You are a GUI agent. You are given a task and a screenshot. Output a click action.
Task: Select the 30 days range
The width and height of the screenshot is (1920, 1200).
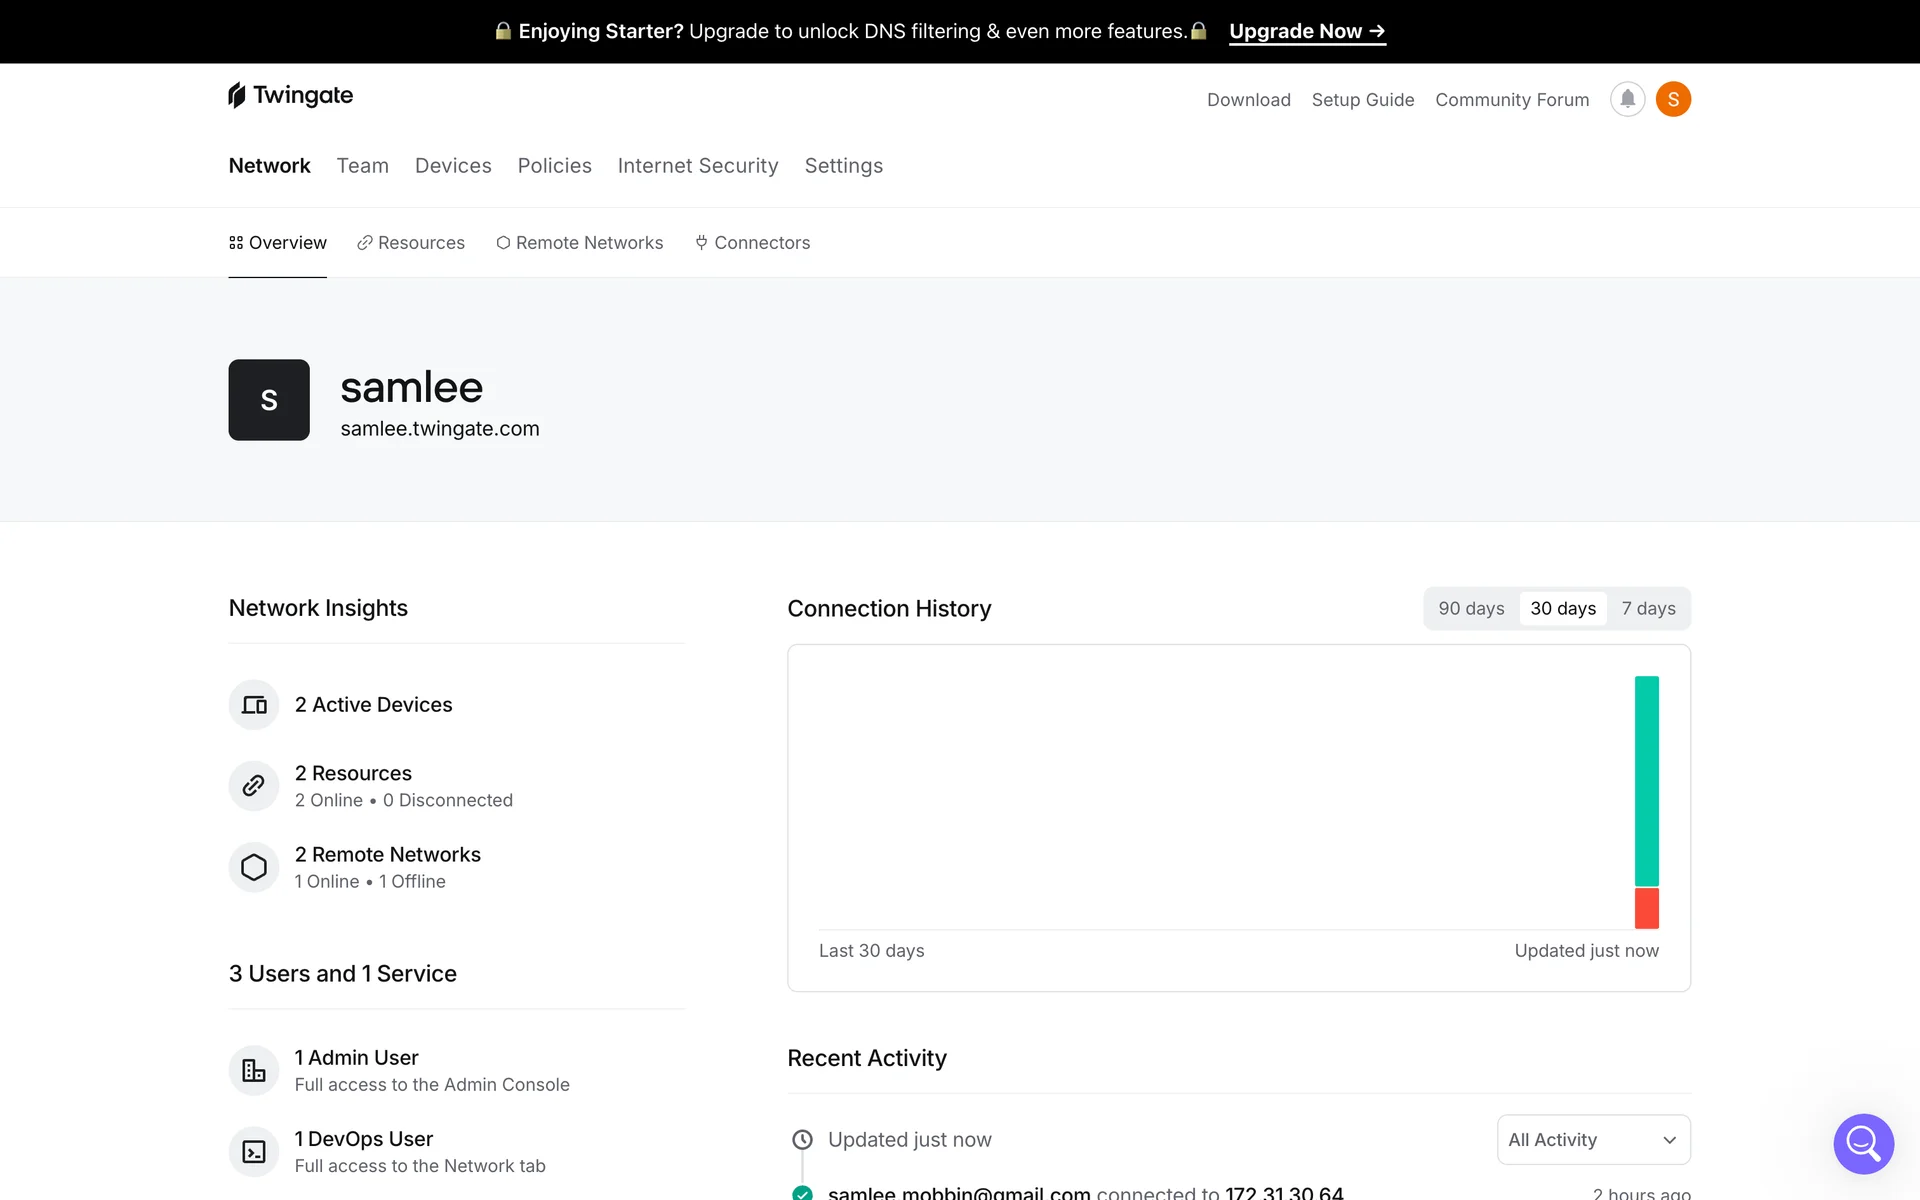click(x=1563, y=608)
